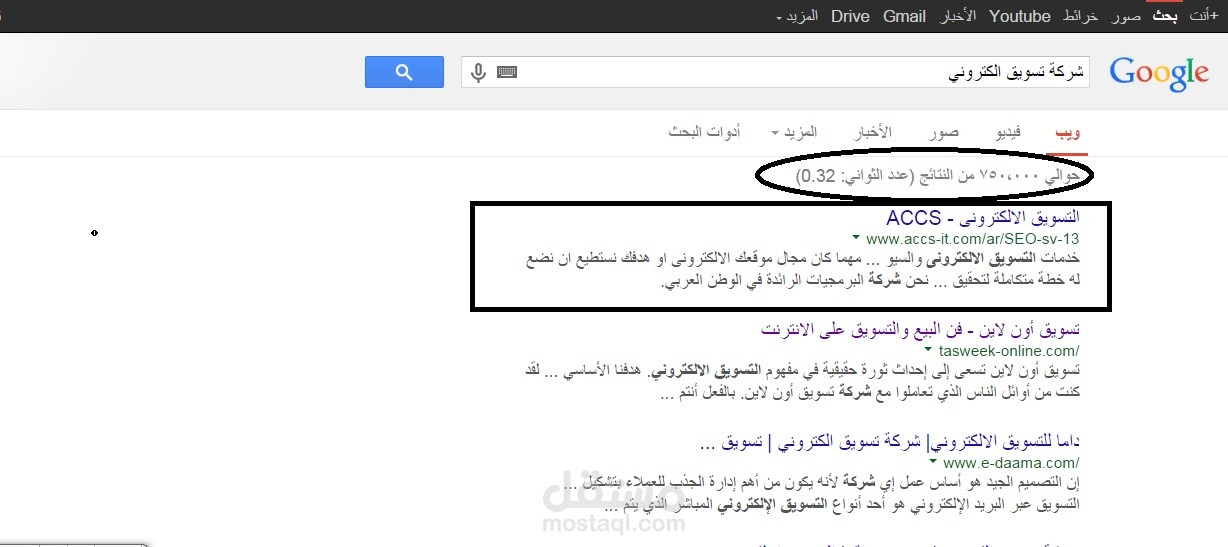
Task: Switch to the فيديو results tab
Action: tap(1005, 133)
